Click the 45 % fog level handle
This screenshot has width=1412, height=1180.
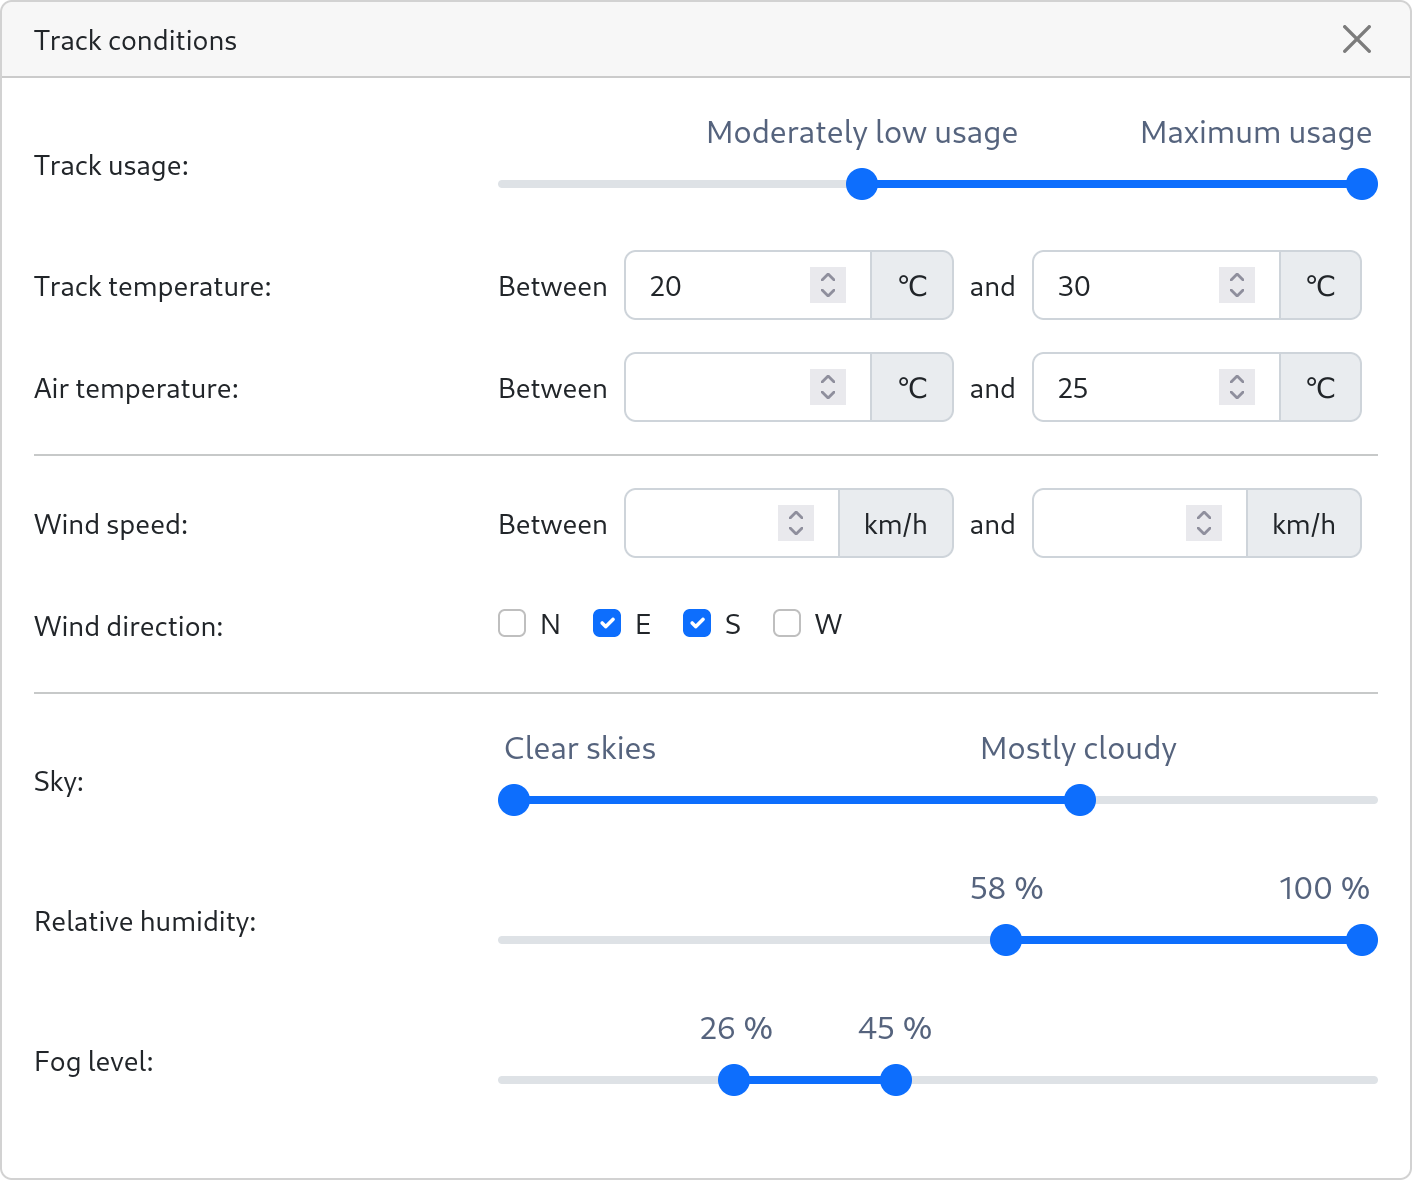pyautogui.click(x=896, y=1080)
